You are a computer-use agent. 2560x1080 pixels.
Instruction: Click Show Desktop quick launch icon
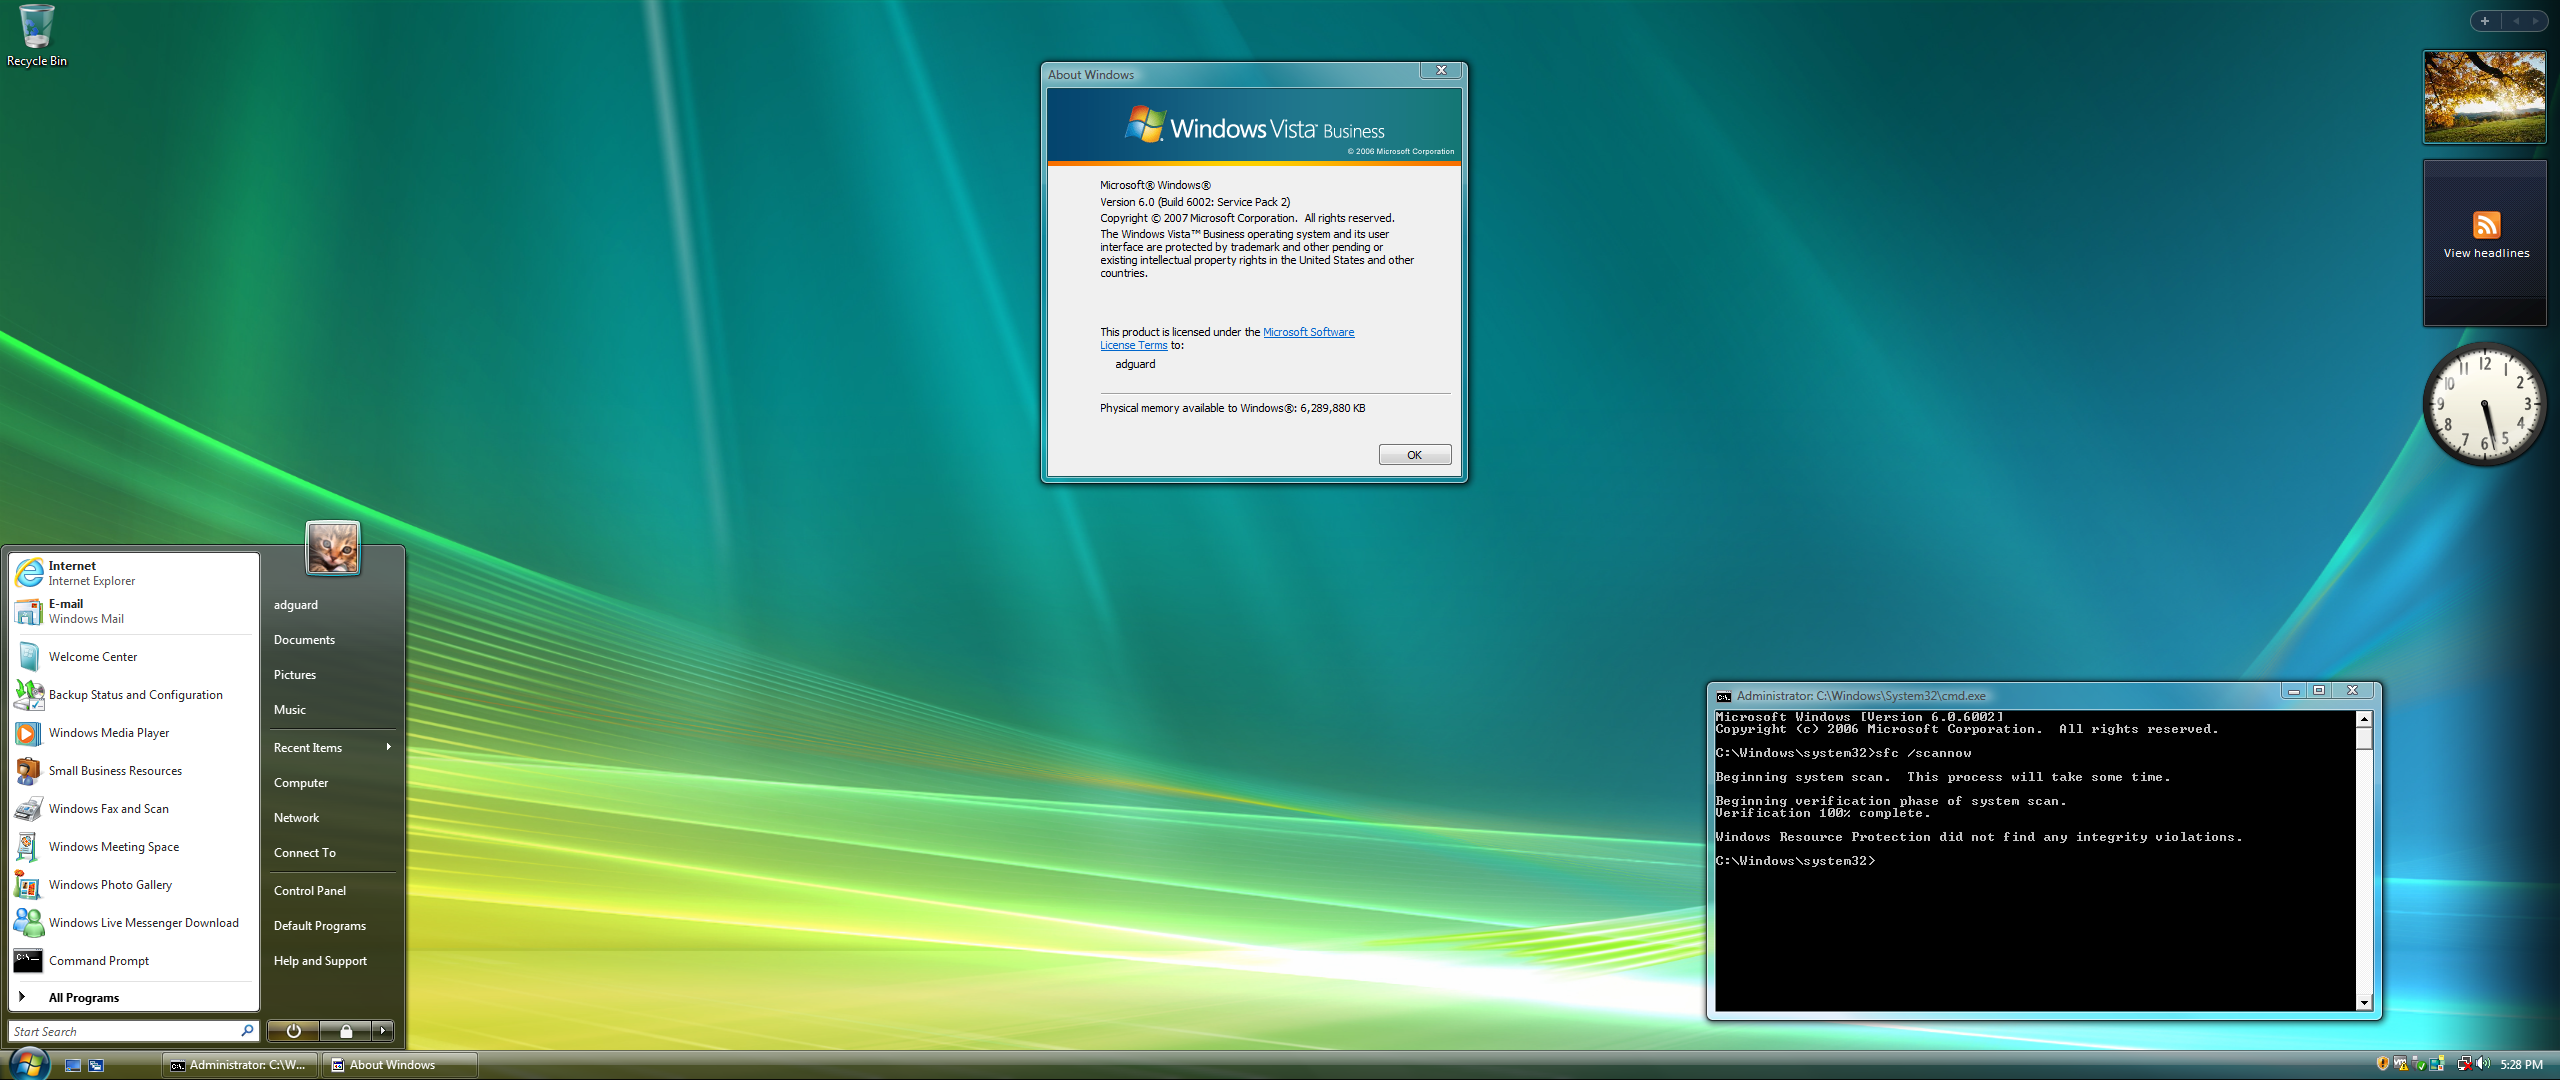point(73,1066)
